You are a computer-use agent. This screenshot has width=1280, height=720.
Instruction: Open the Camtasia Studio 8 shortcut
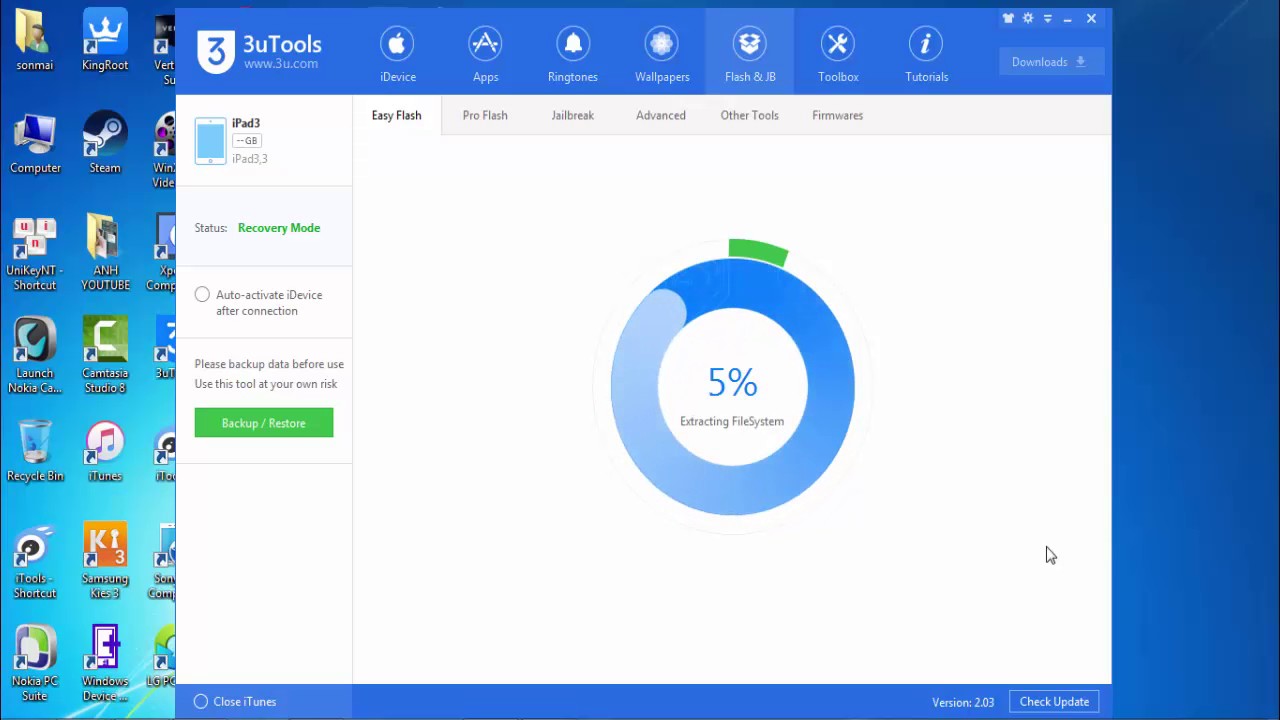[105, 357]
